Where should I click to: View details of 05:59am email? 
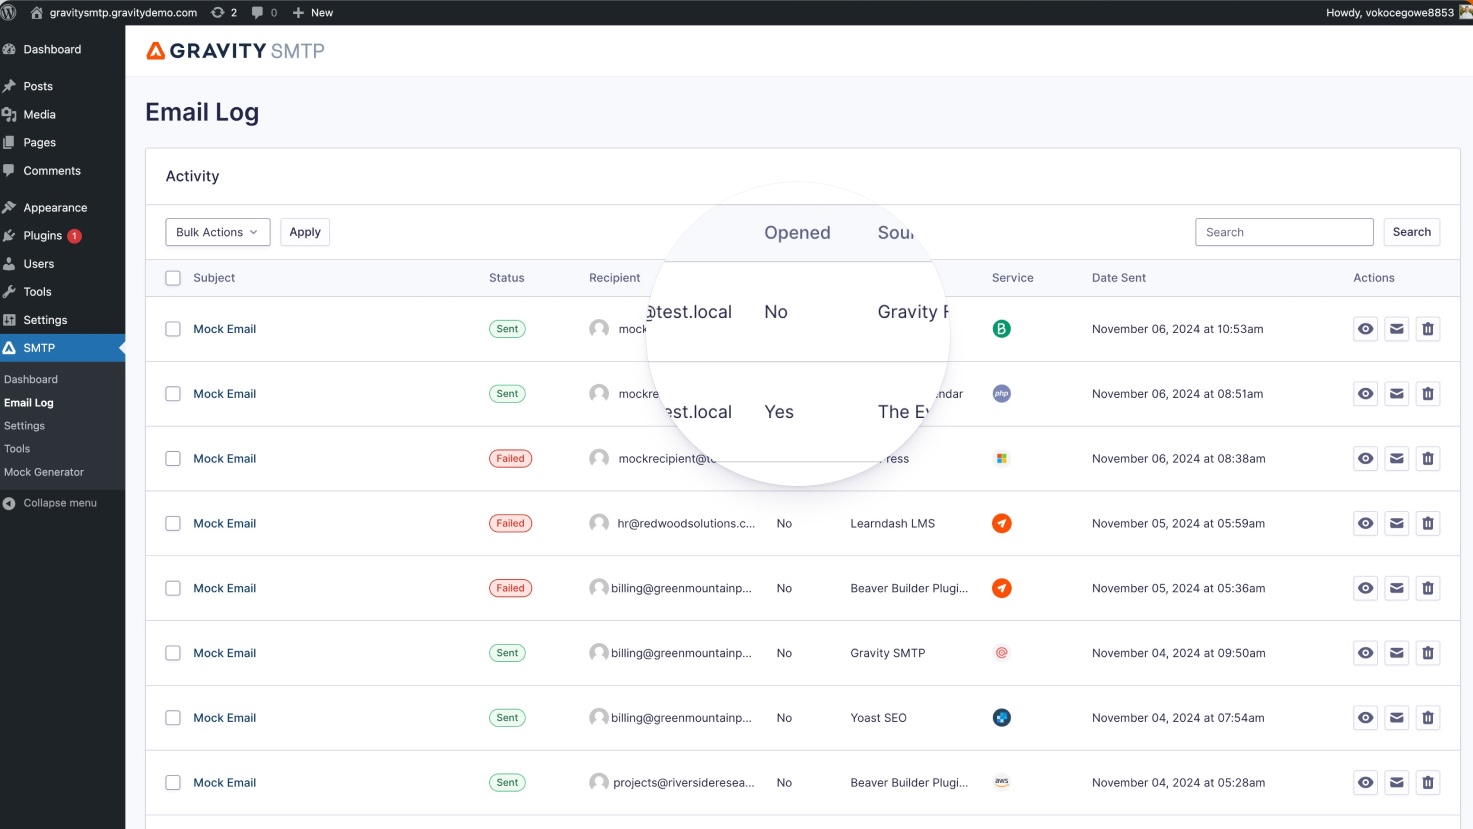pyautogui.click(x=1365, y=523)
